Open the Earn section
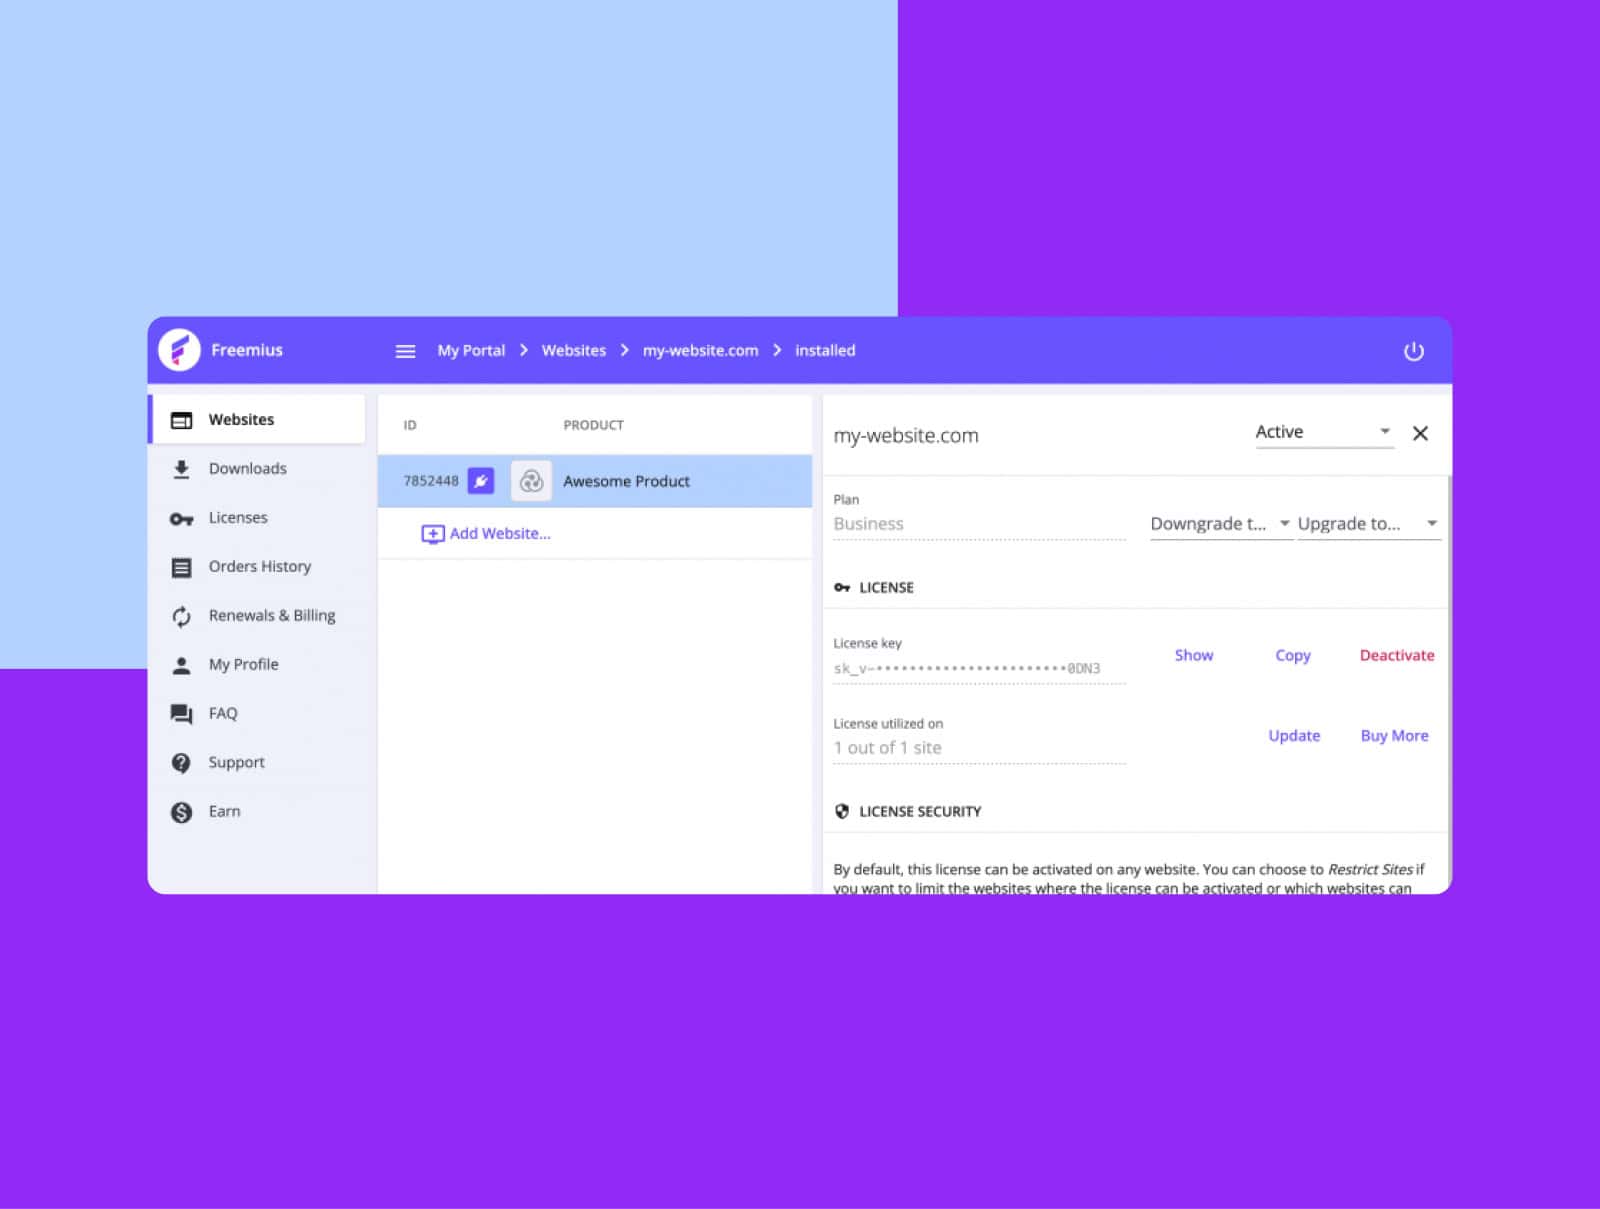This screenshot has height=1209, width=1600. pyautogui.click(x=258, y=811)
